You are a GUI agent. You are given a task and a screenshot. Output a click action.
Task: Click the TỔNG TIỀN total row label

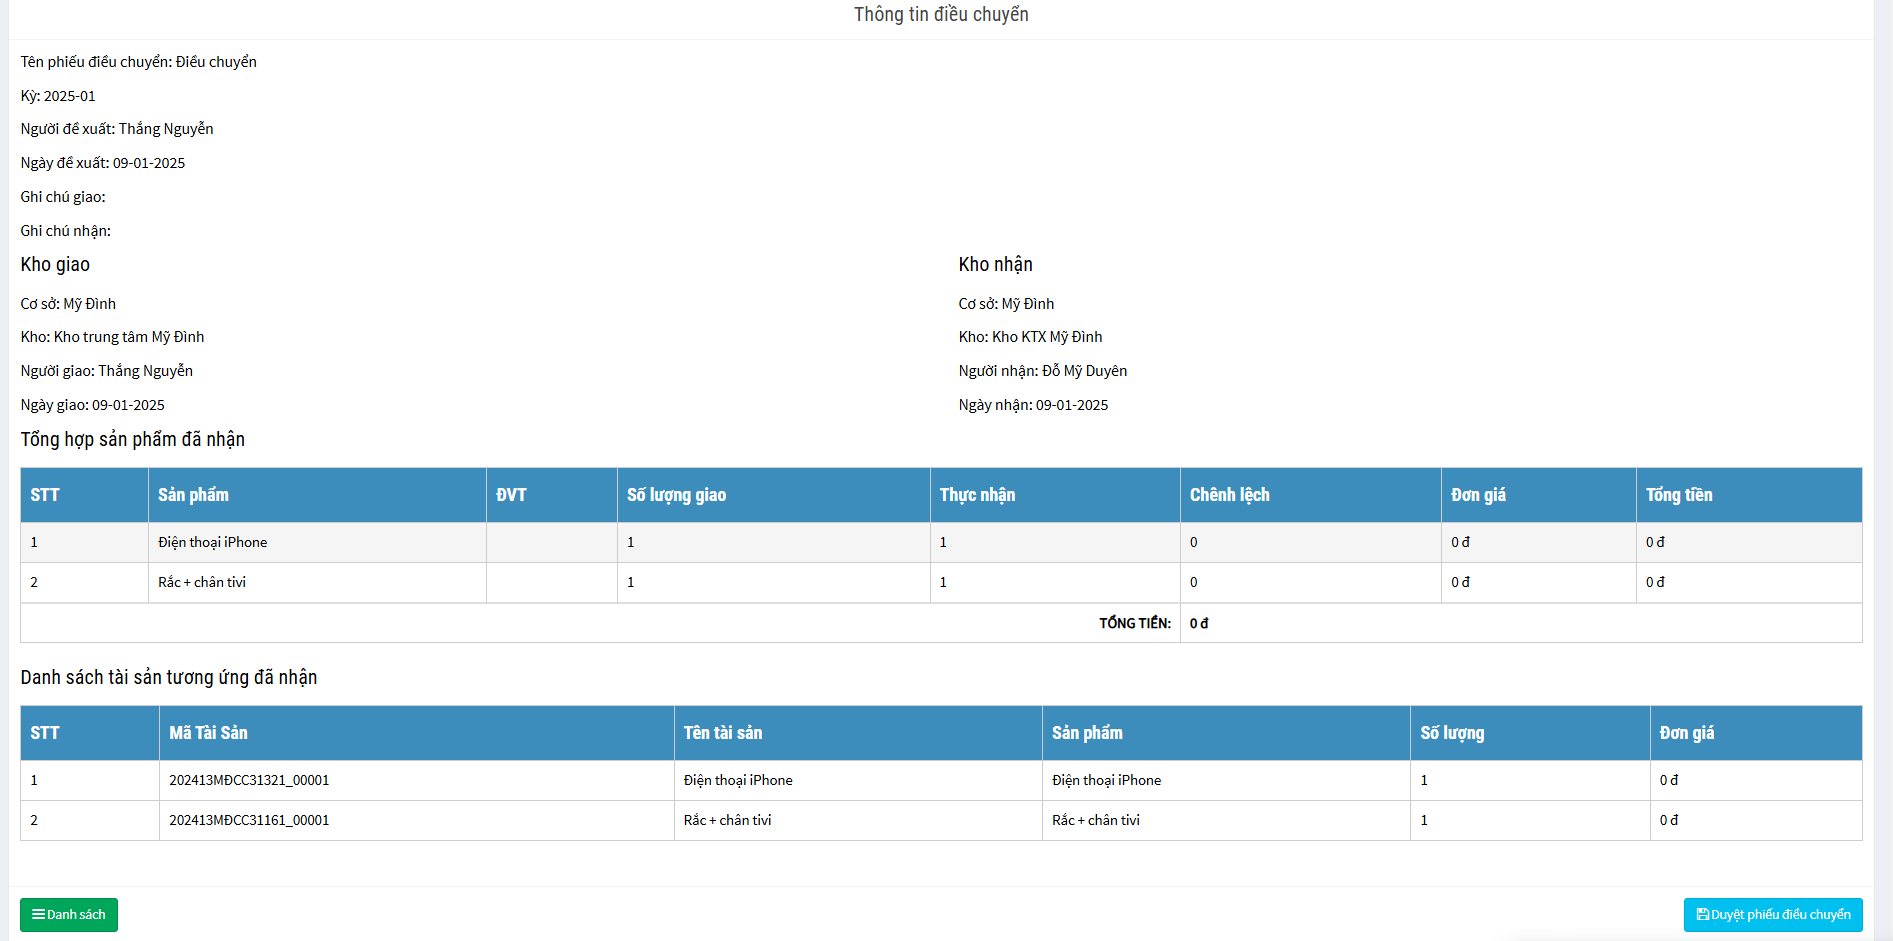[x=1134, y=623]
